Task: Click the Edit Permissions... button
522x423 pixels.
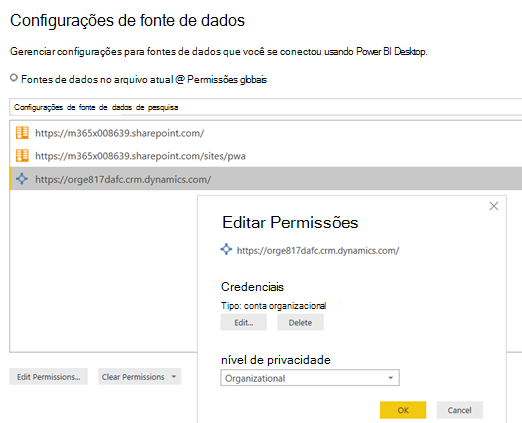Action: pos(48,377)
